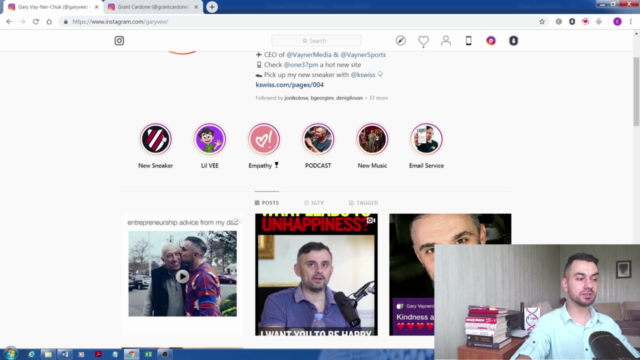This screenshot has width=640, height=360.
Task: Select the IGTV tab
Action: pyautogui.click(x=314, y=202)
